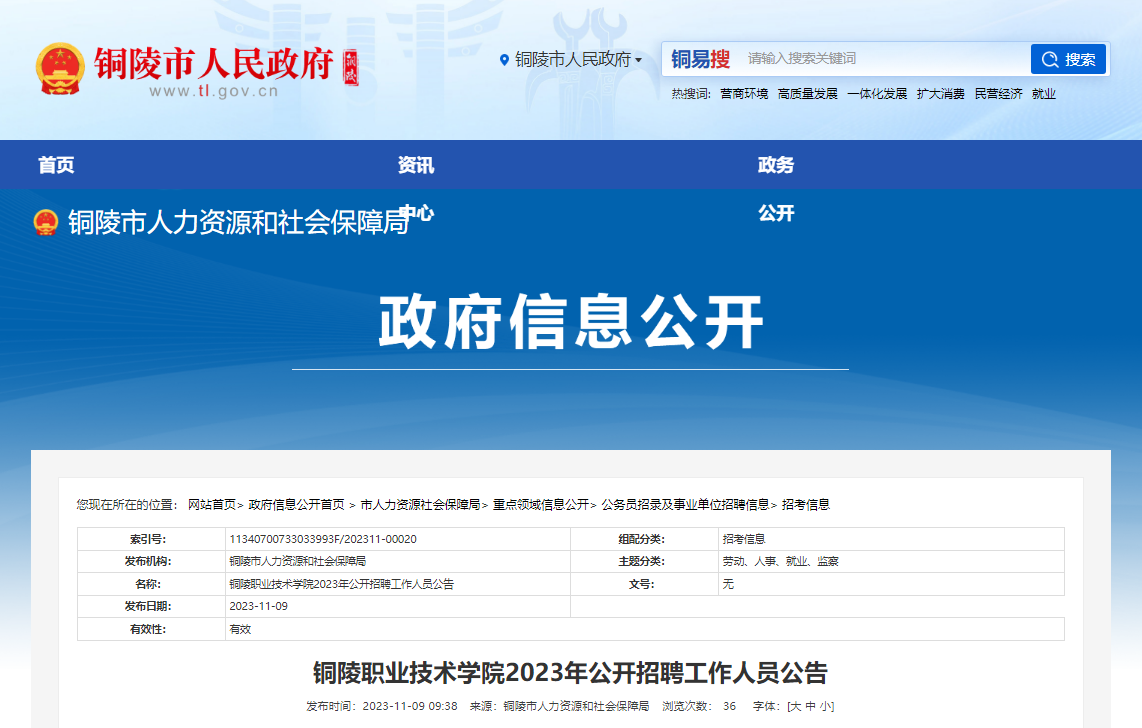The image size is (1142, 728).
Task: Select hot search term 高质量发展
Action: coord(807,94)
